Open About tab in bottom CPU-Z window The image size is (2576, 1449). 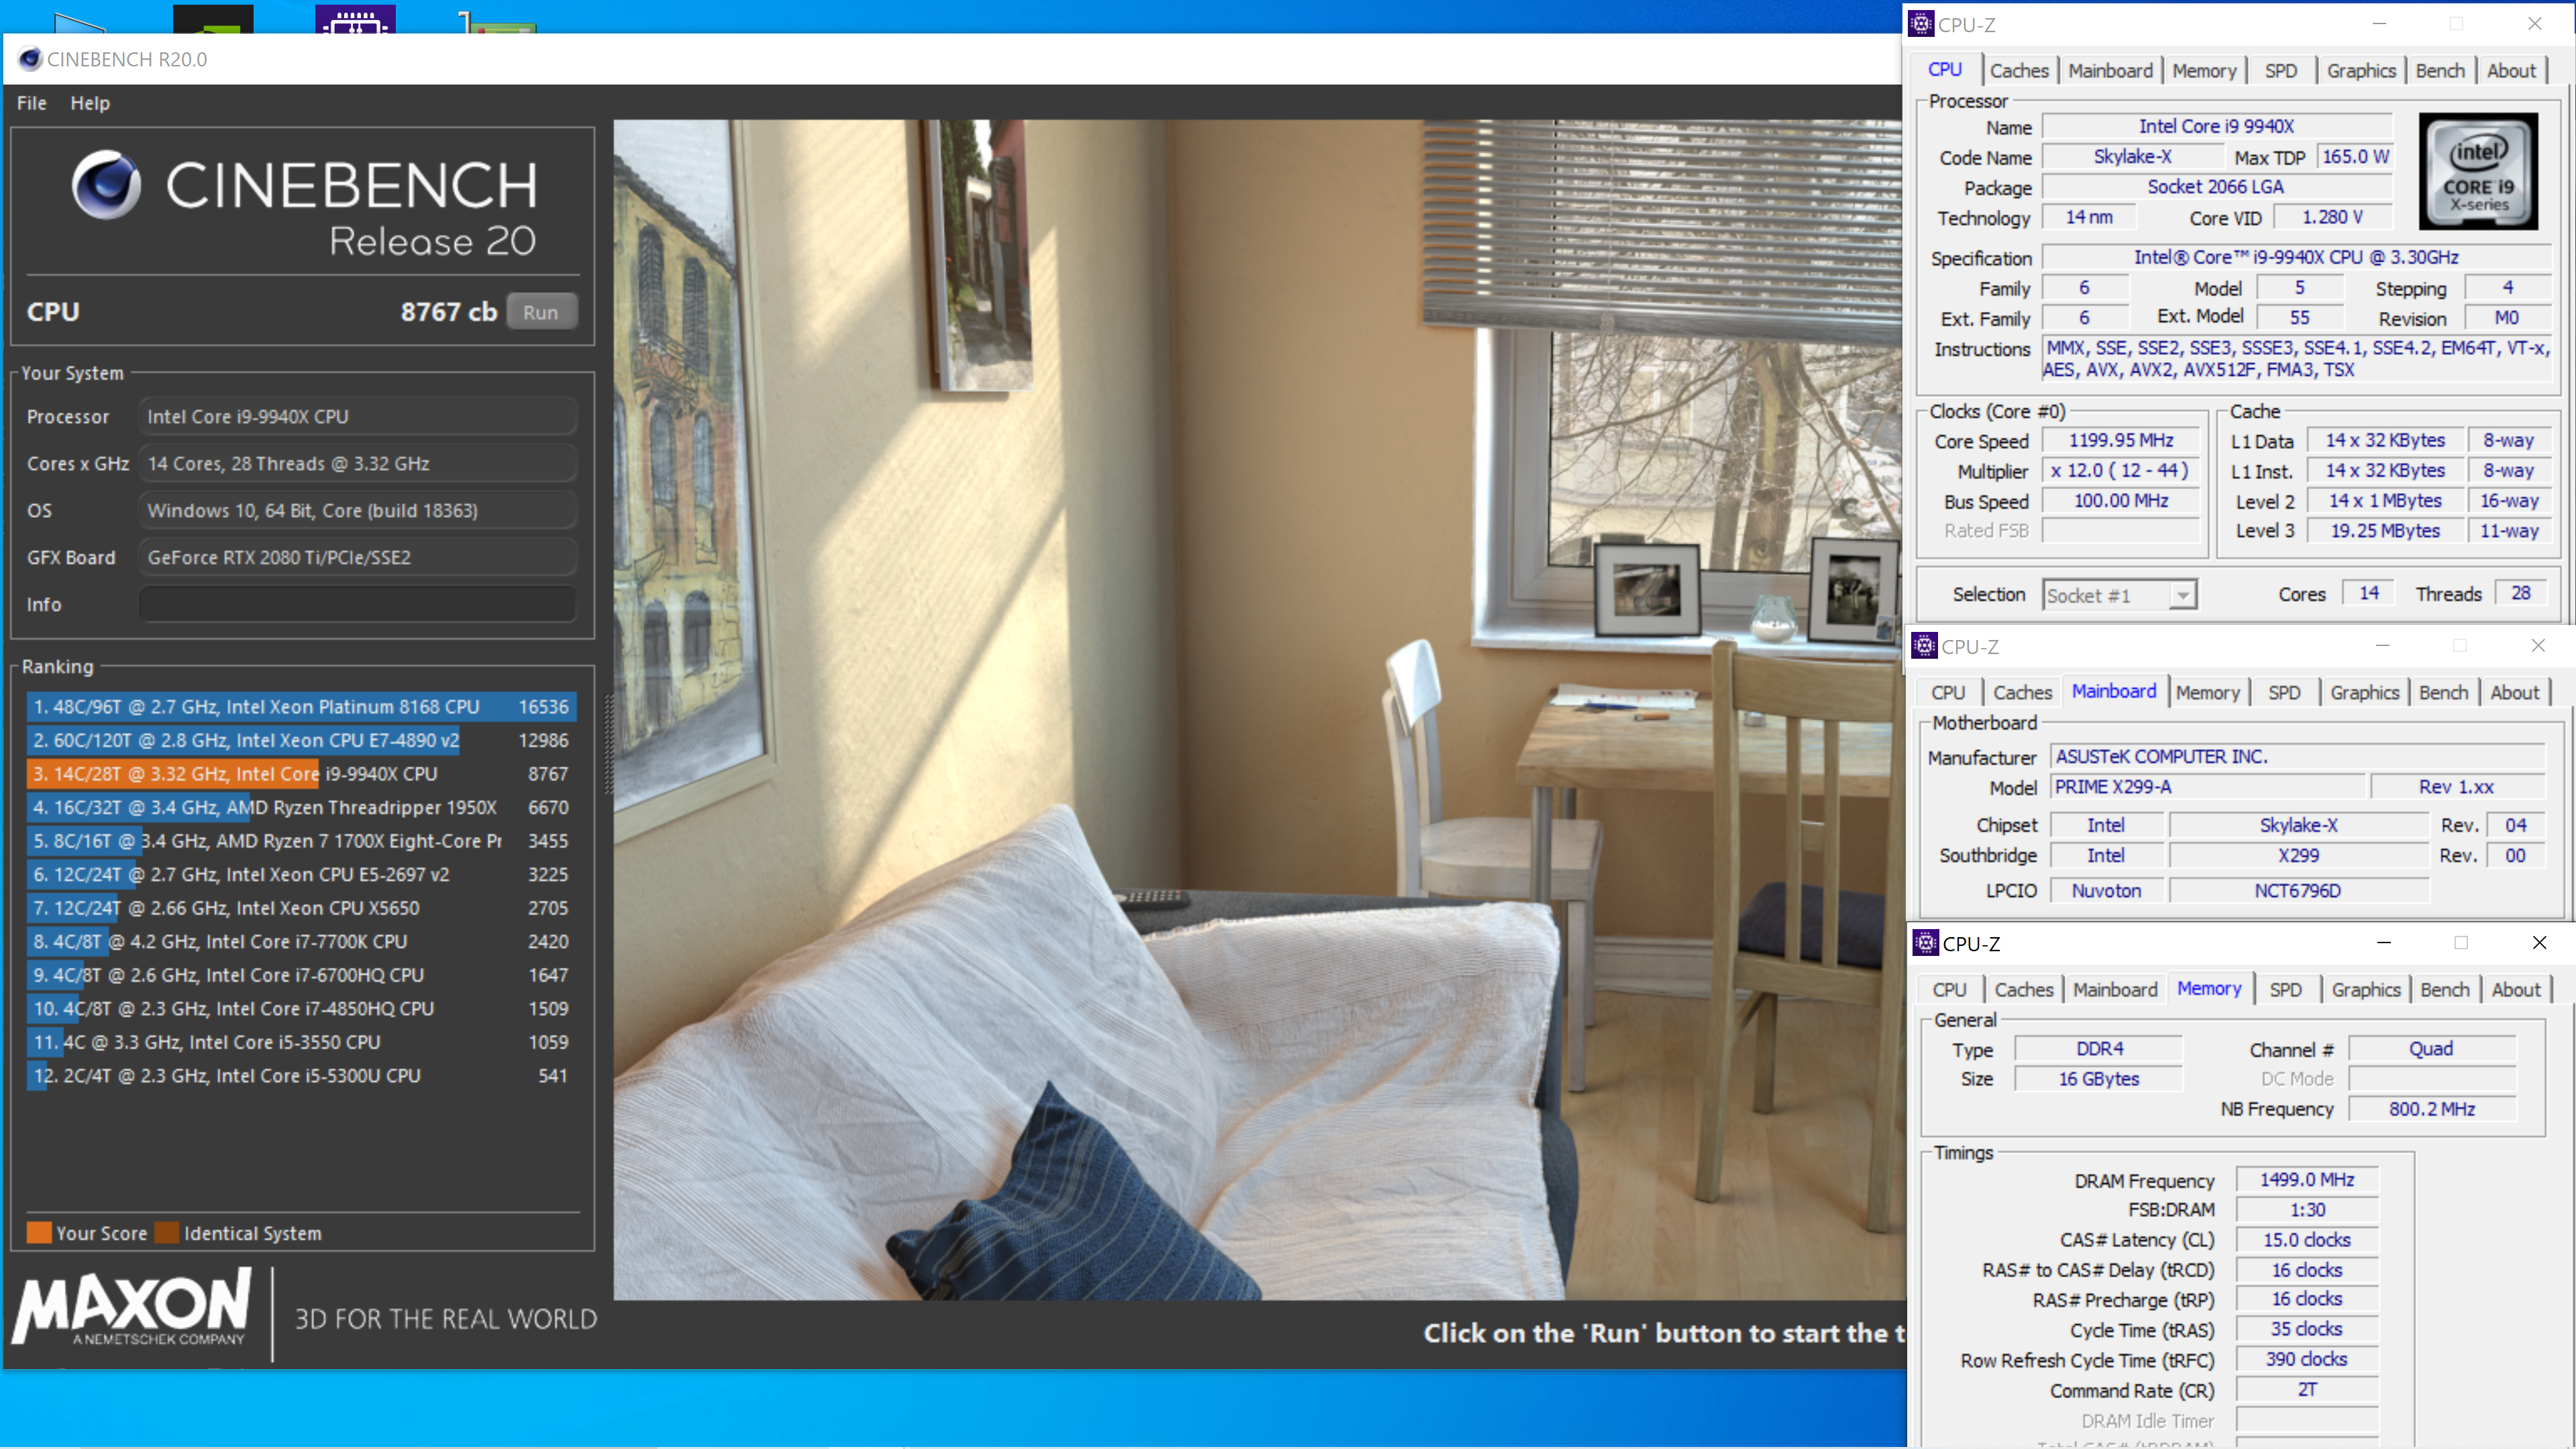(2515, 990)
